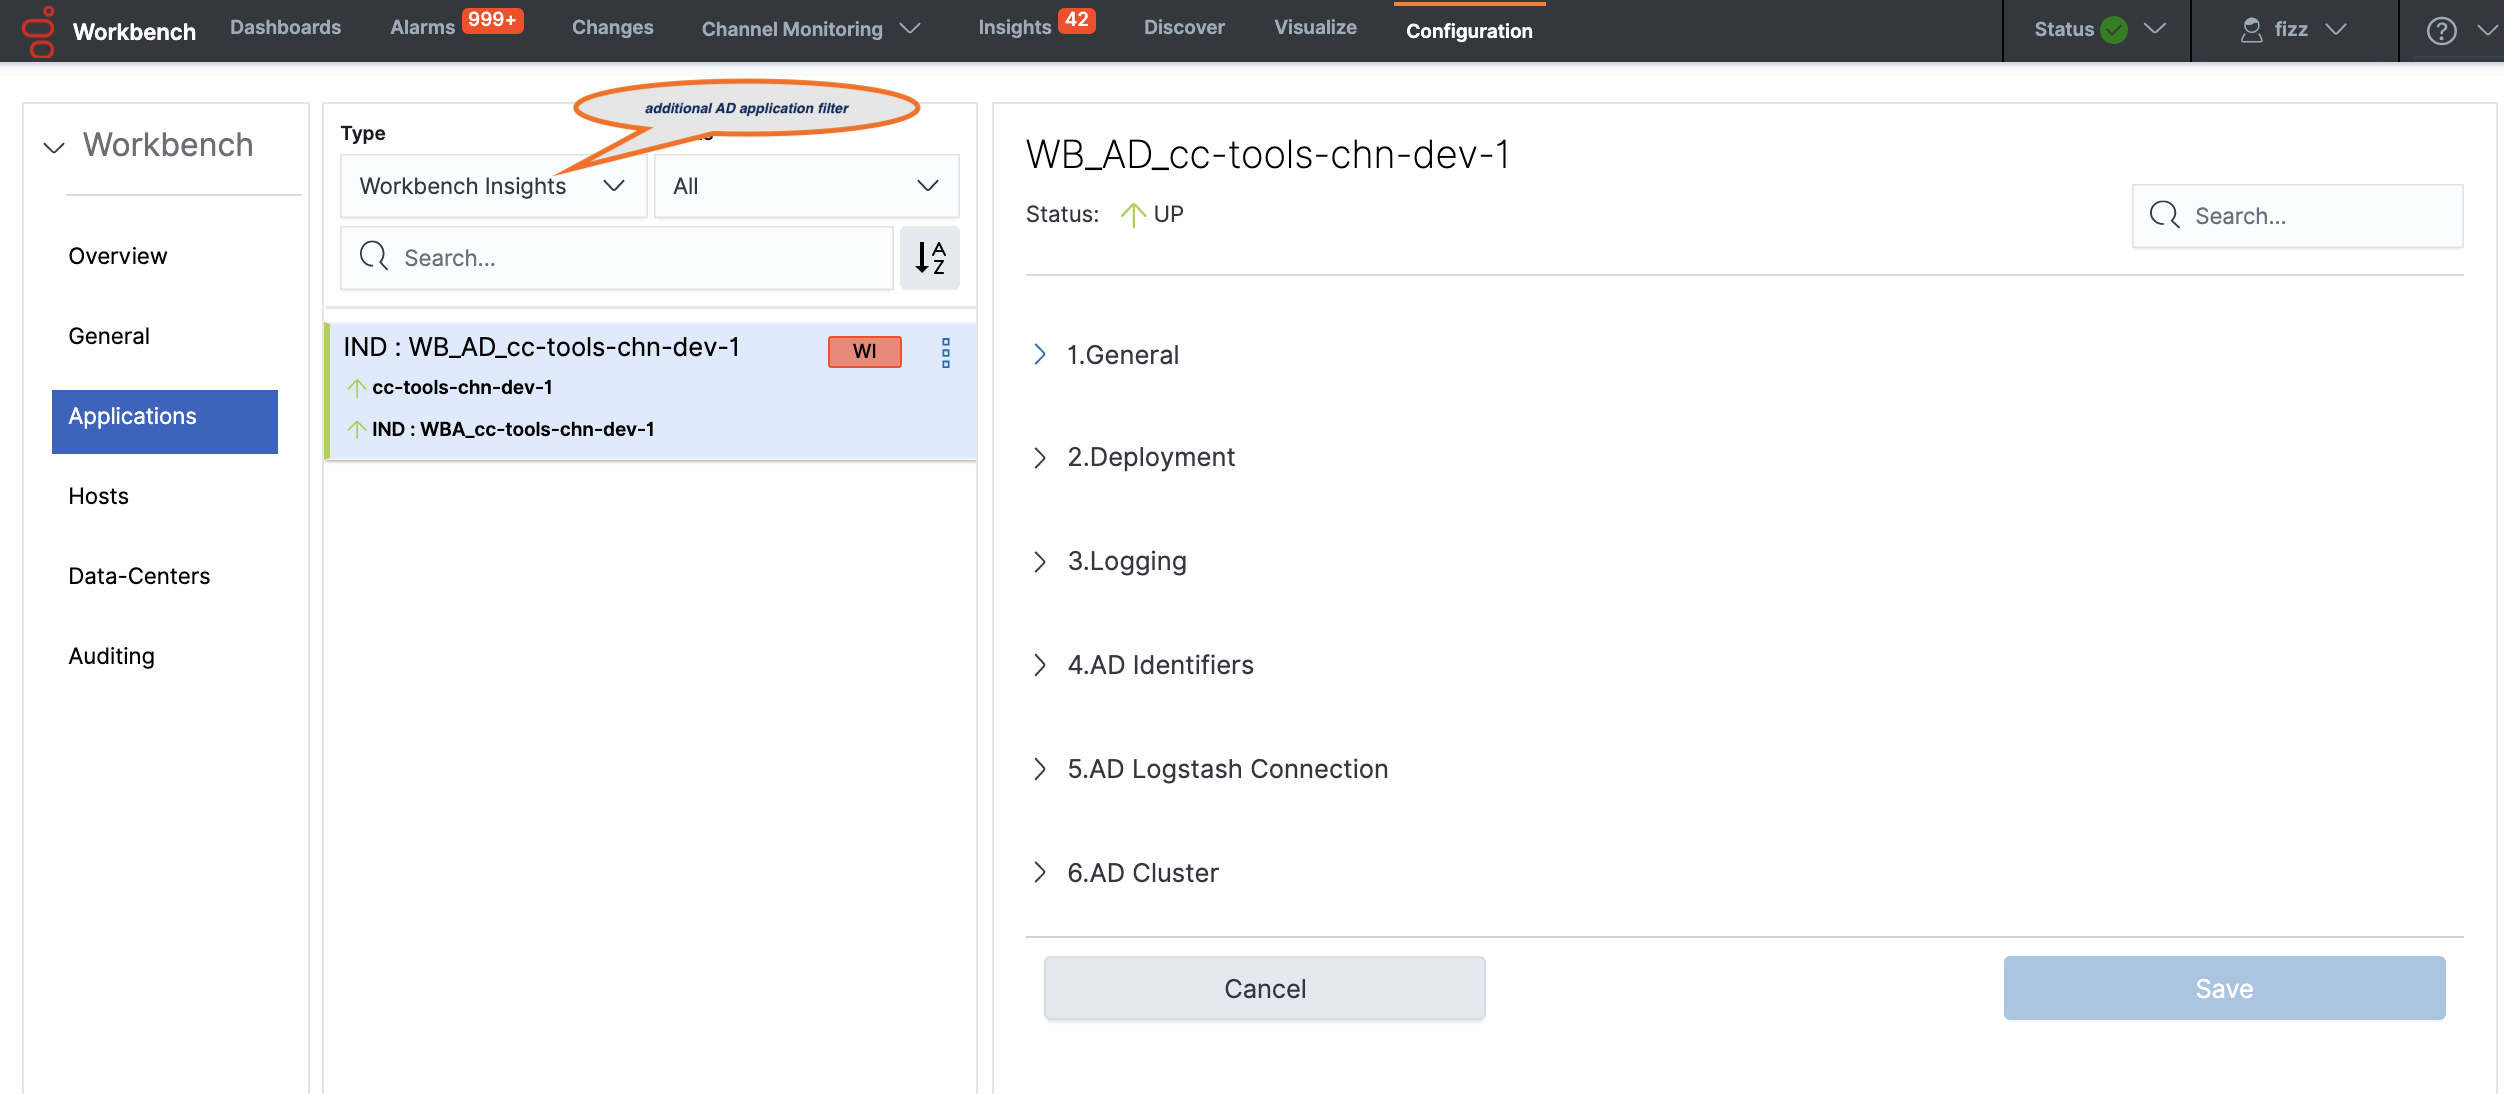Click the fizz user profile icon
This screenshot has width=2504, height=1094.
point(2251,30)
